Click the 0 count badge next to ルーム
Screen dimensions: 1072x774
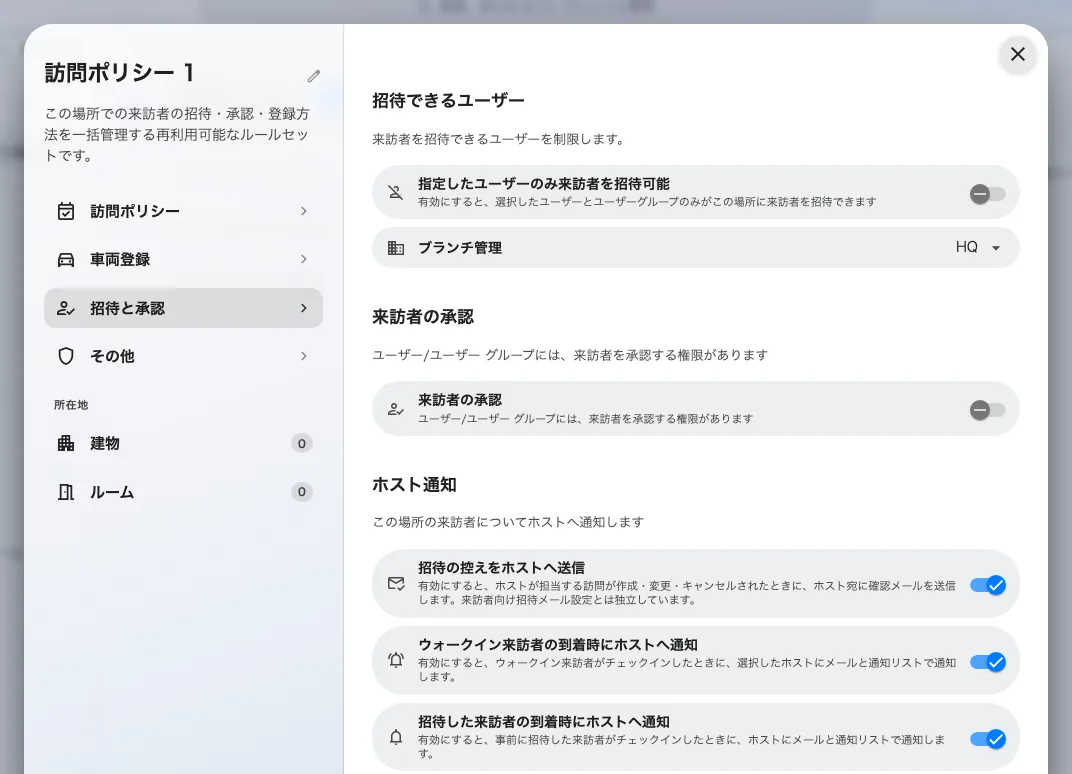click(302, 492)
